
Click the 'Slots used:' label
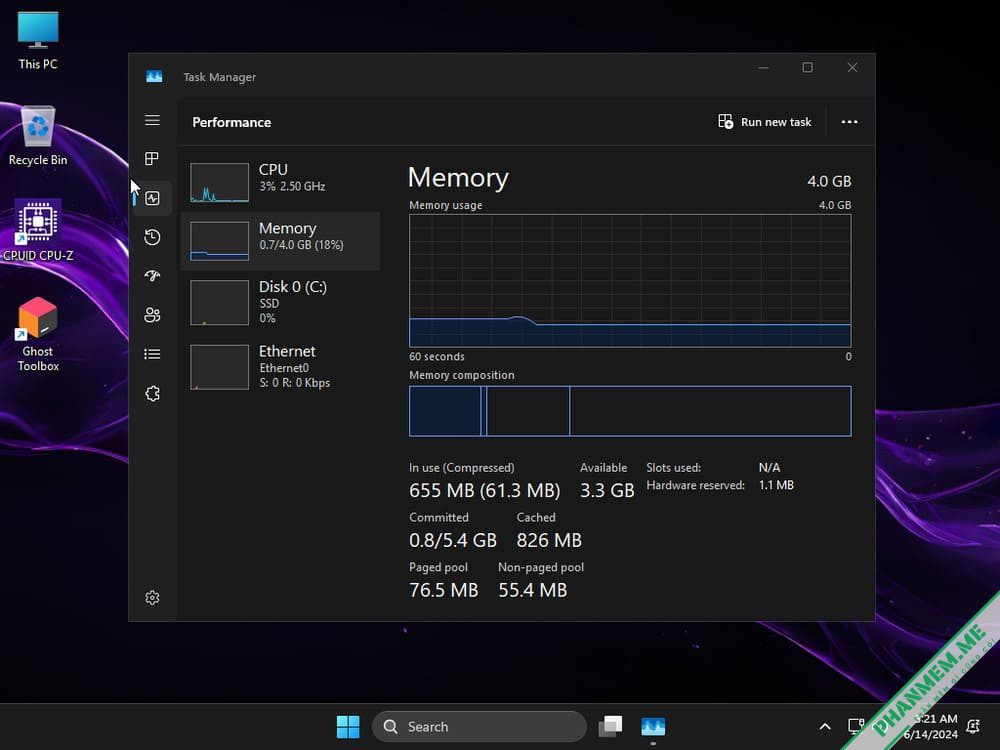[673, 467]
